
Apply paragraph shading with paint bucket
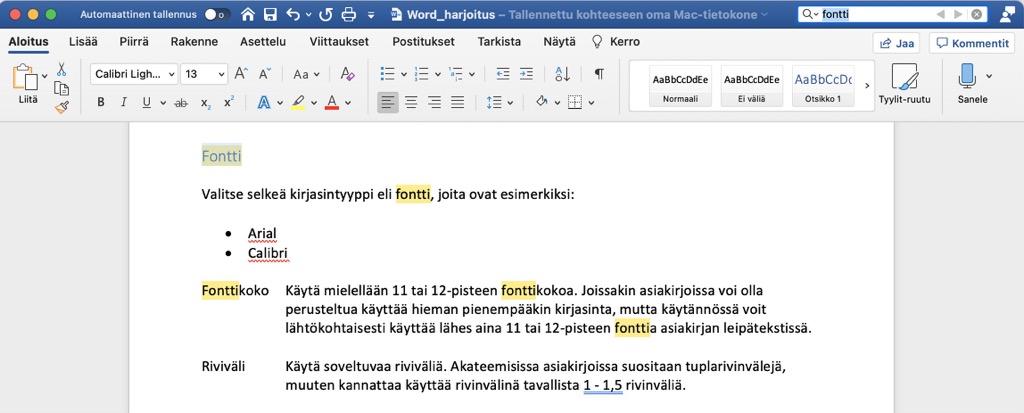click(x=541, y=103)
